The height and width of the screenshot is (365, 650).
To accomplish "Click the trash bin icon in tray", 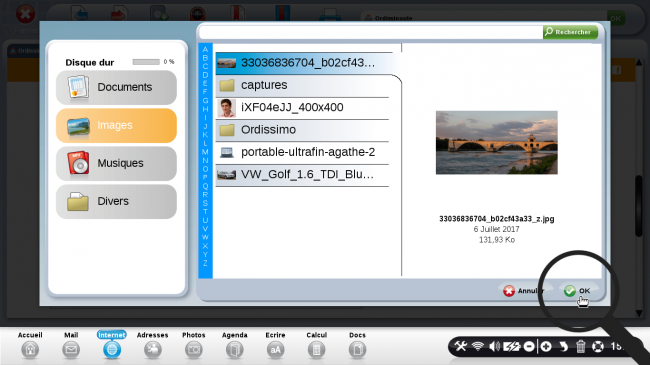I will (581, 346).
